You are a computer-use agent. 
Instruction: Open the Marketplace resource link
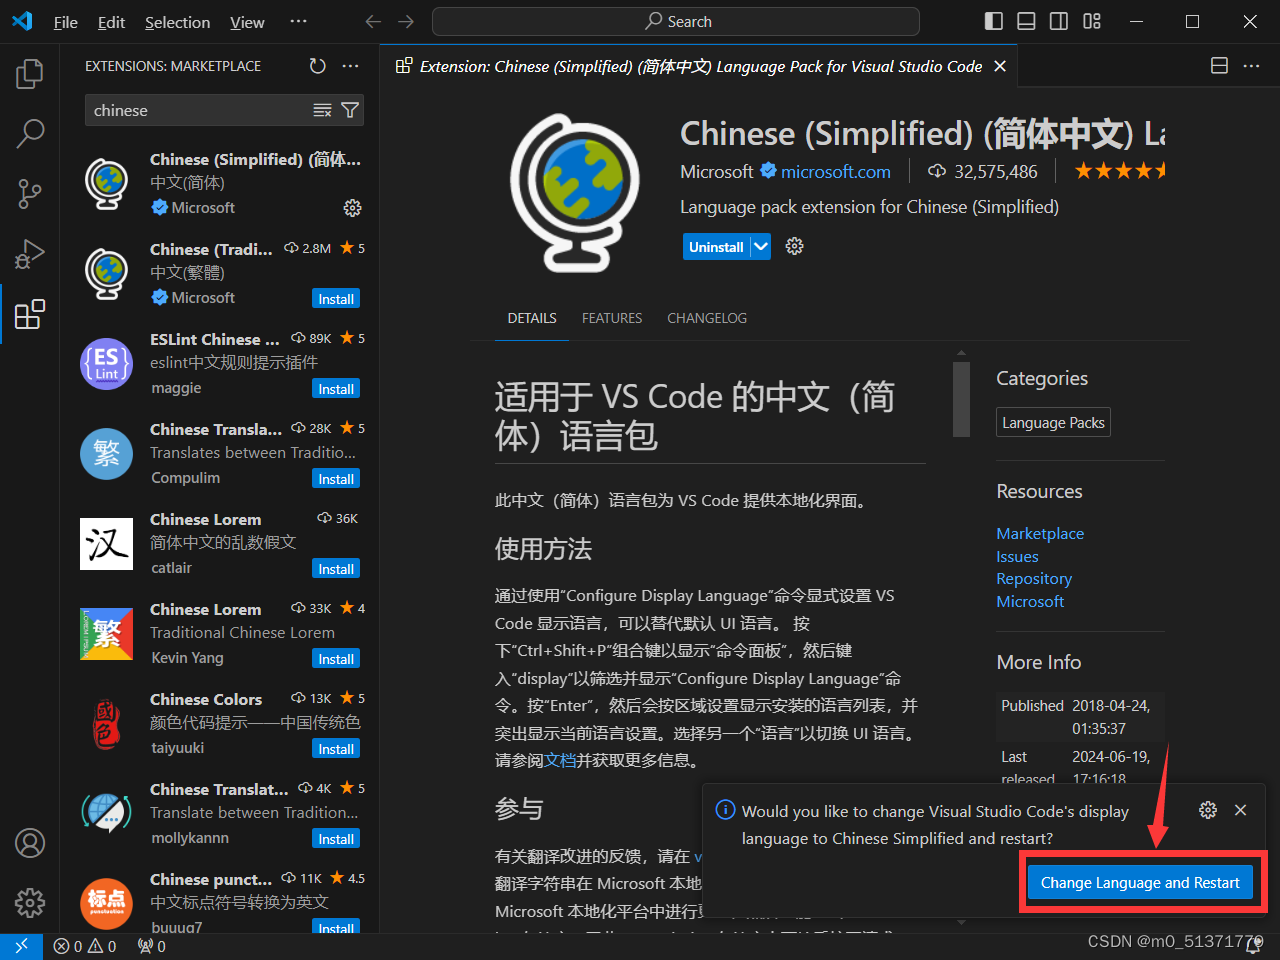tap(1040, 534)
